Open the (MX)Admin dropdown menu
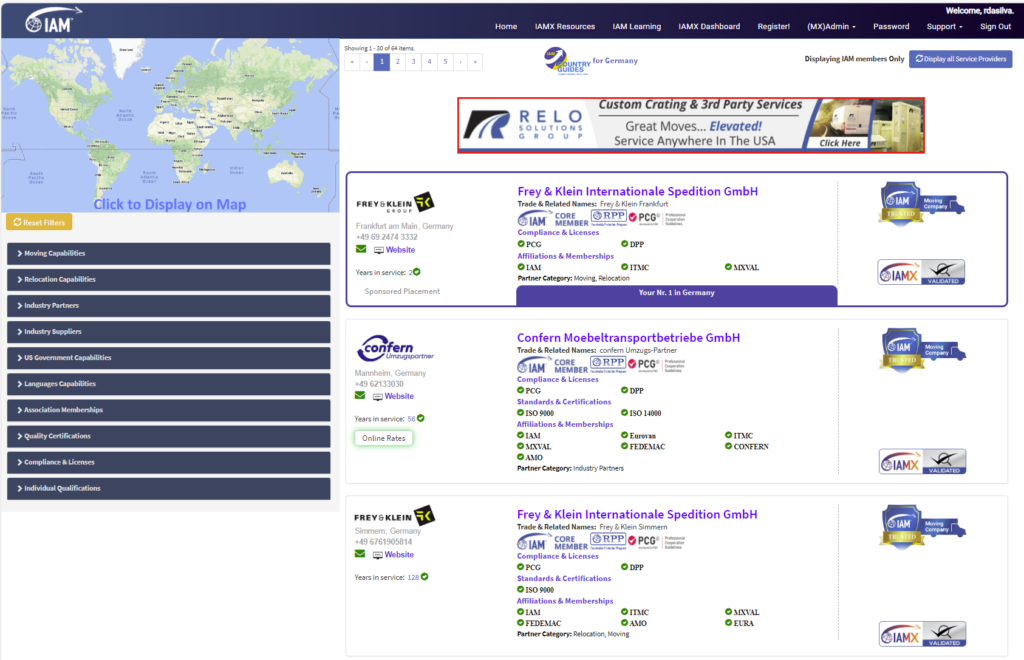 pos(831,27)
